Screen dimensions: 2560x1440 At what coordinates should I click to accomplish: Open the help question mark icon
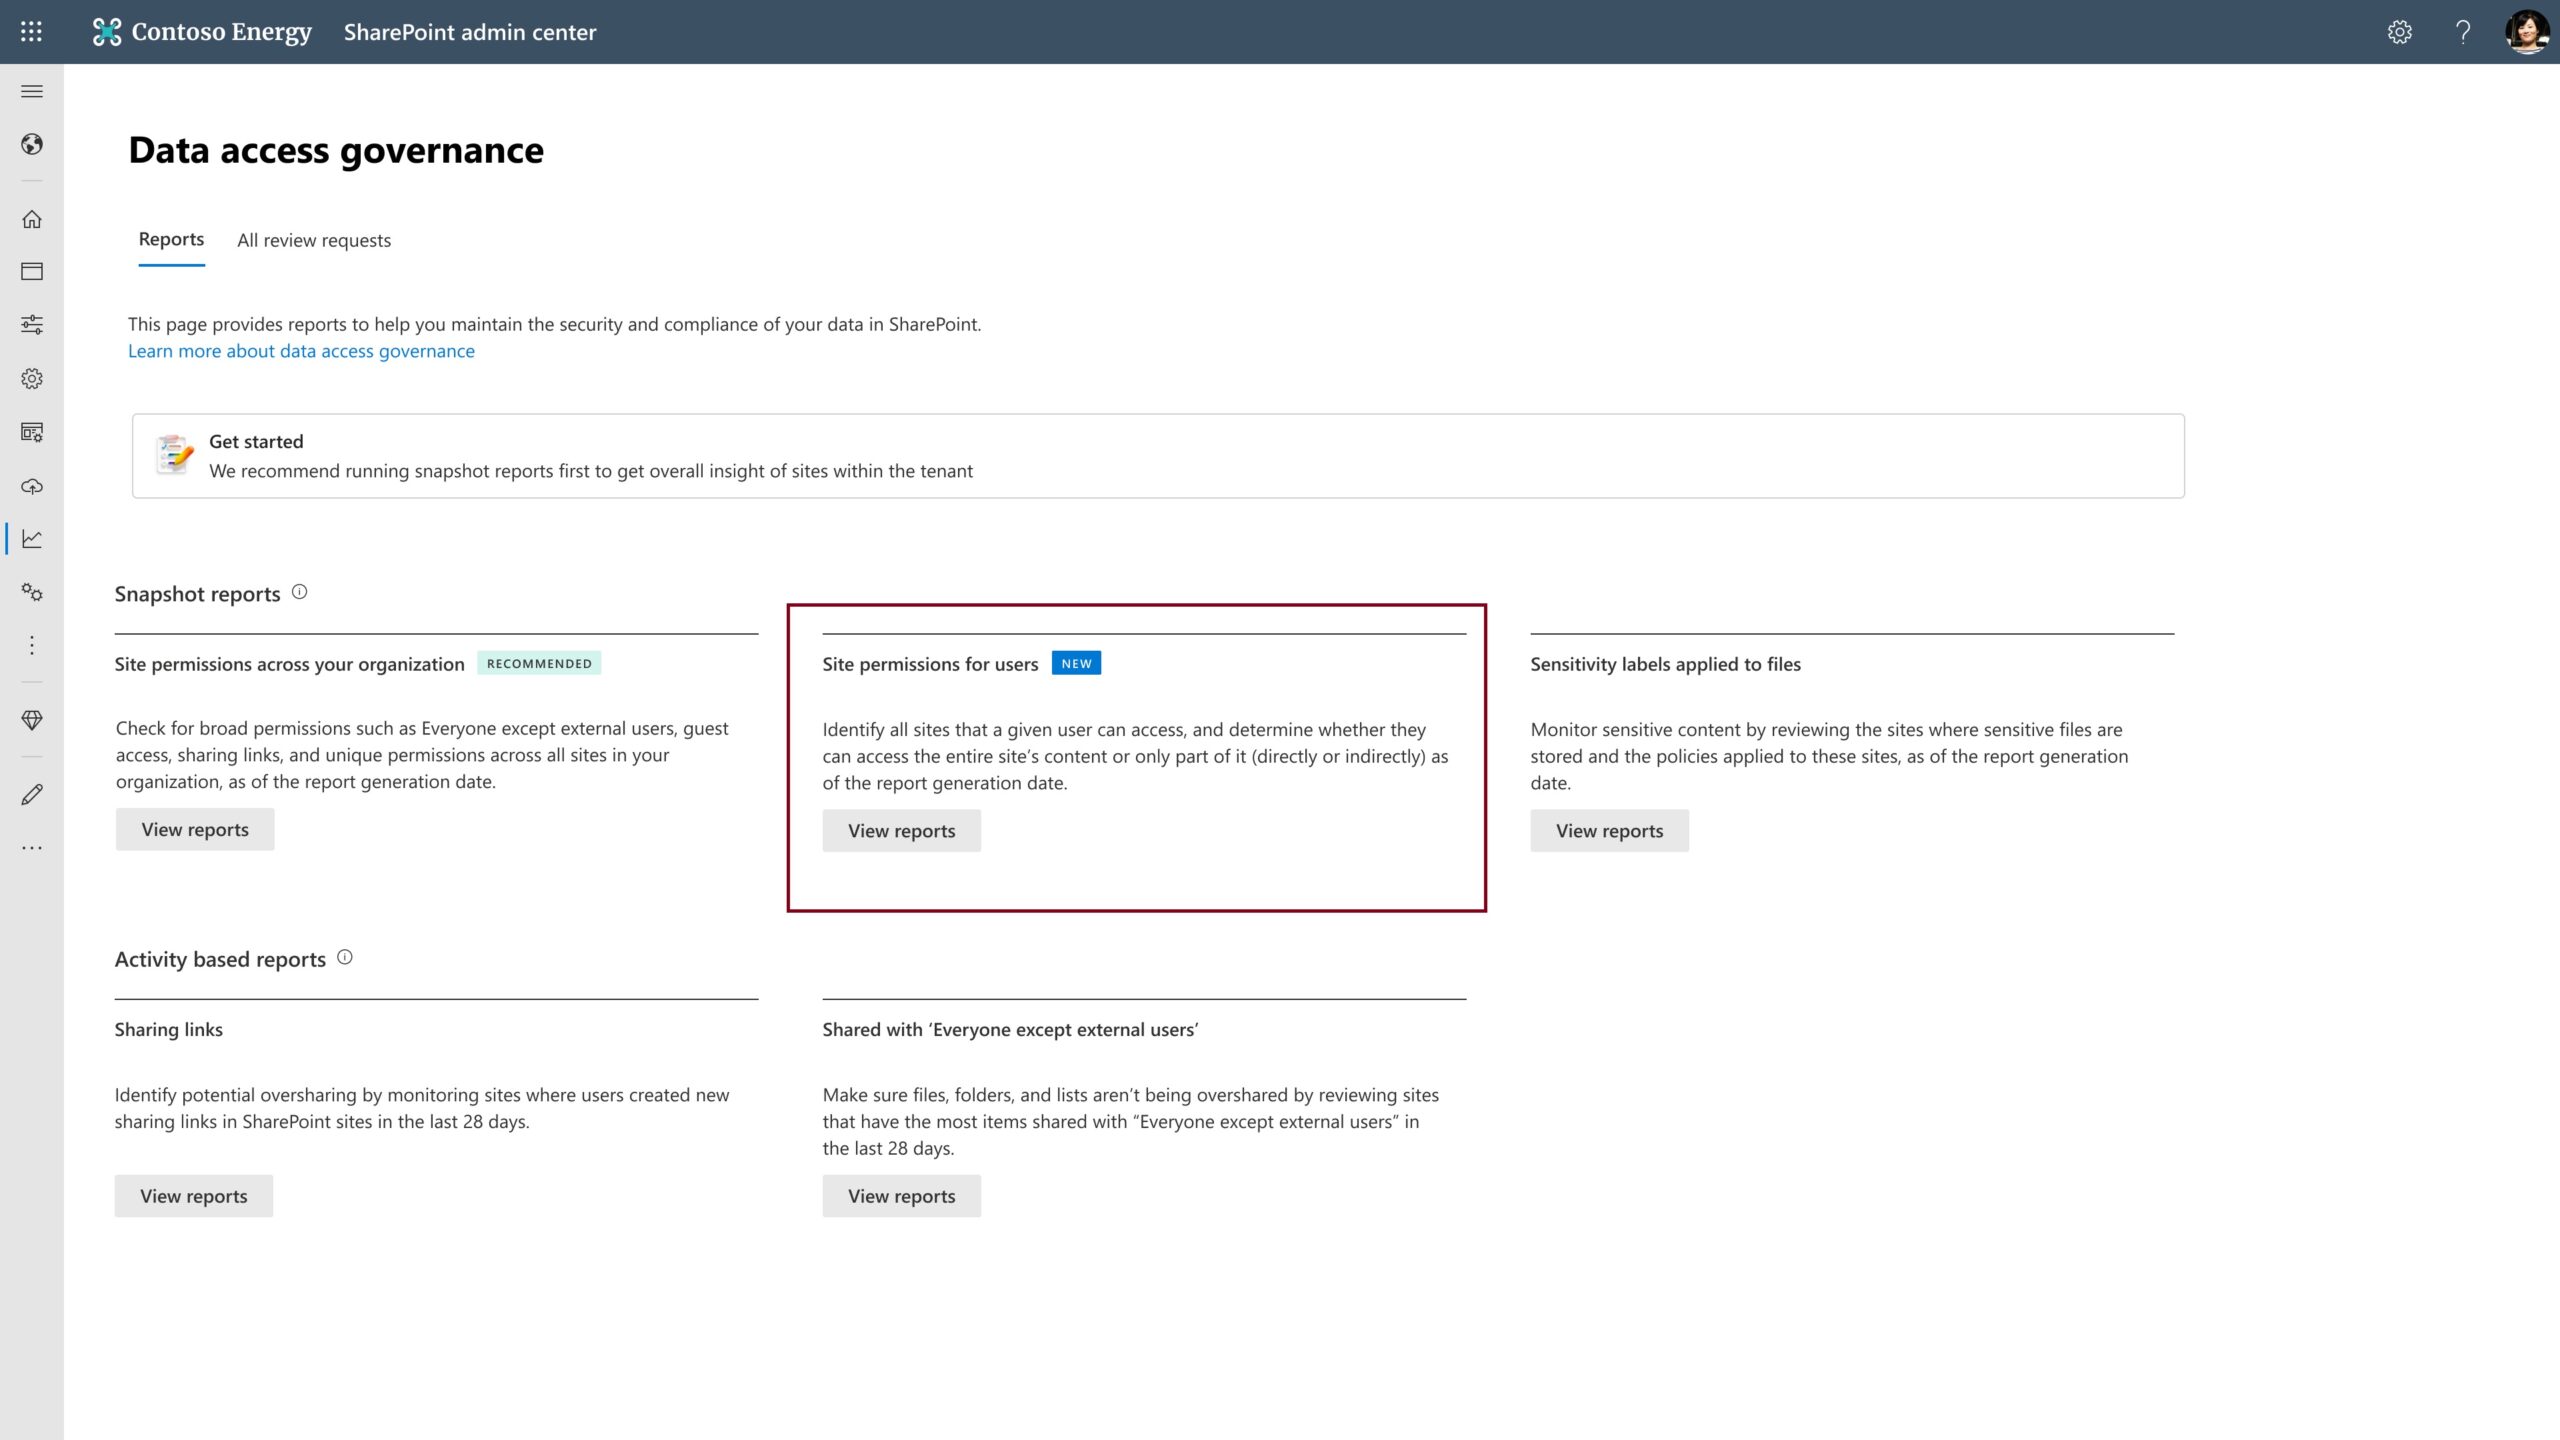coord(2463,32)
